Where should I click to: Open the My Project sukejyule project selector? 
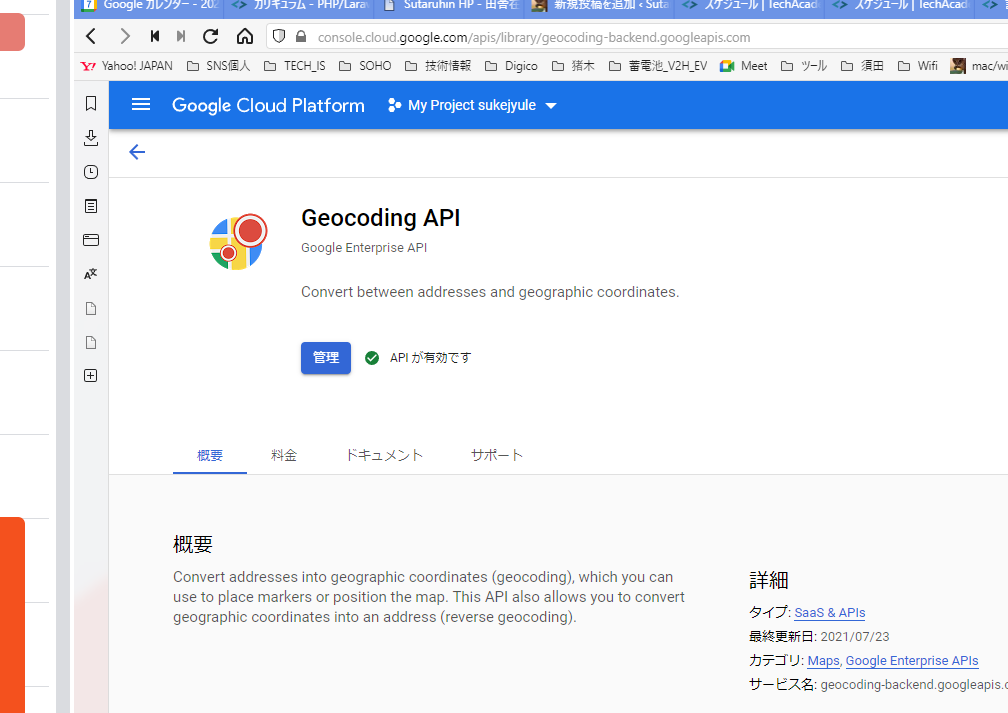(x=472, y=105)
